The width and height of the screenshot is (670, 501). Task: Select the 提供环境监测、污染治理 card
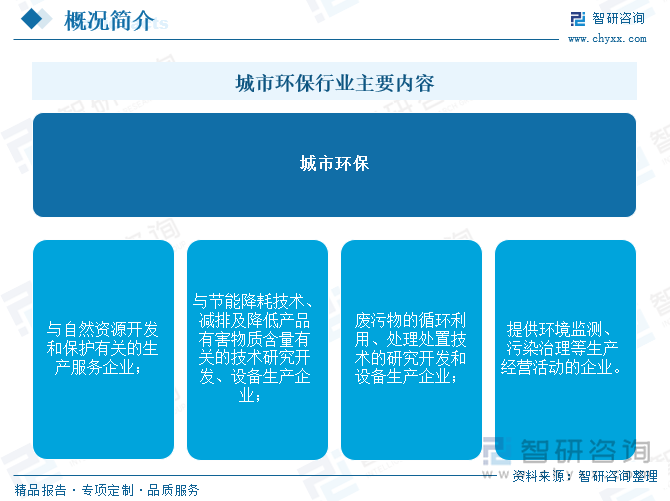(x=565, y=349)
